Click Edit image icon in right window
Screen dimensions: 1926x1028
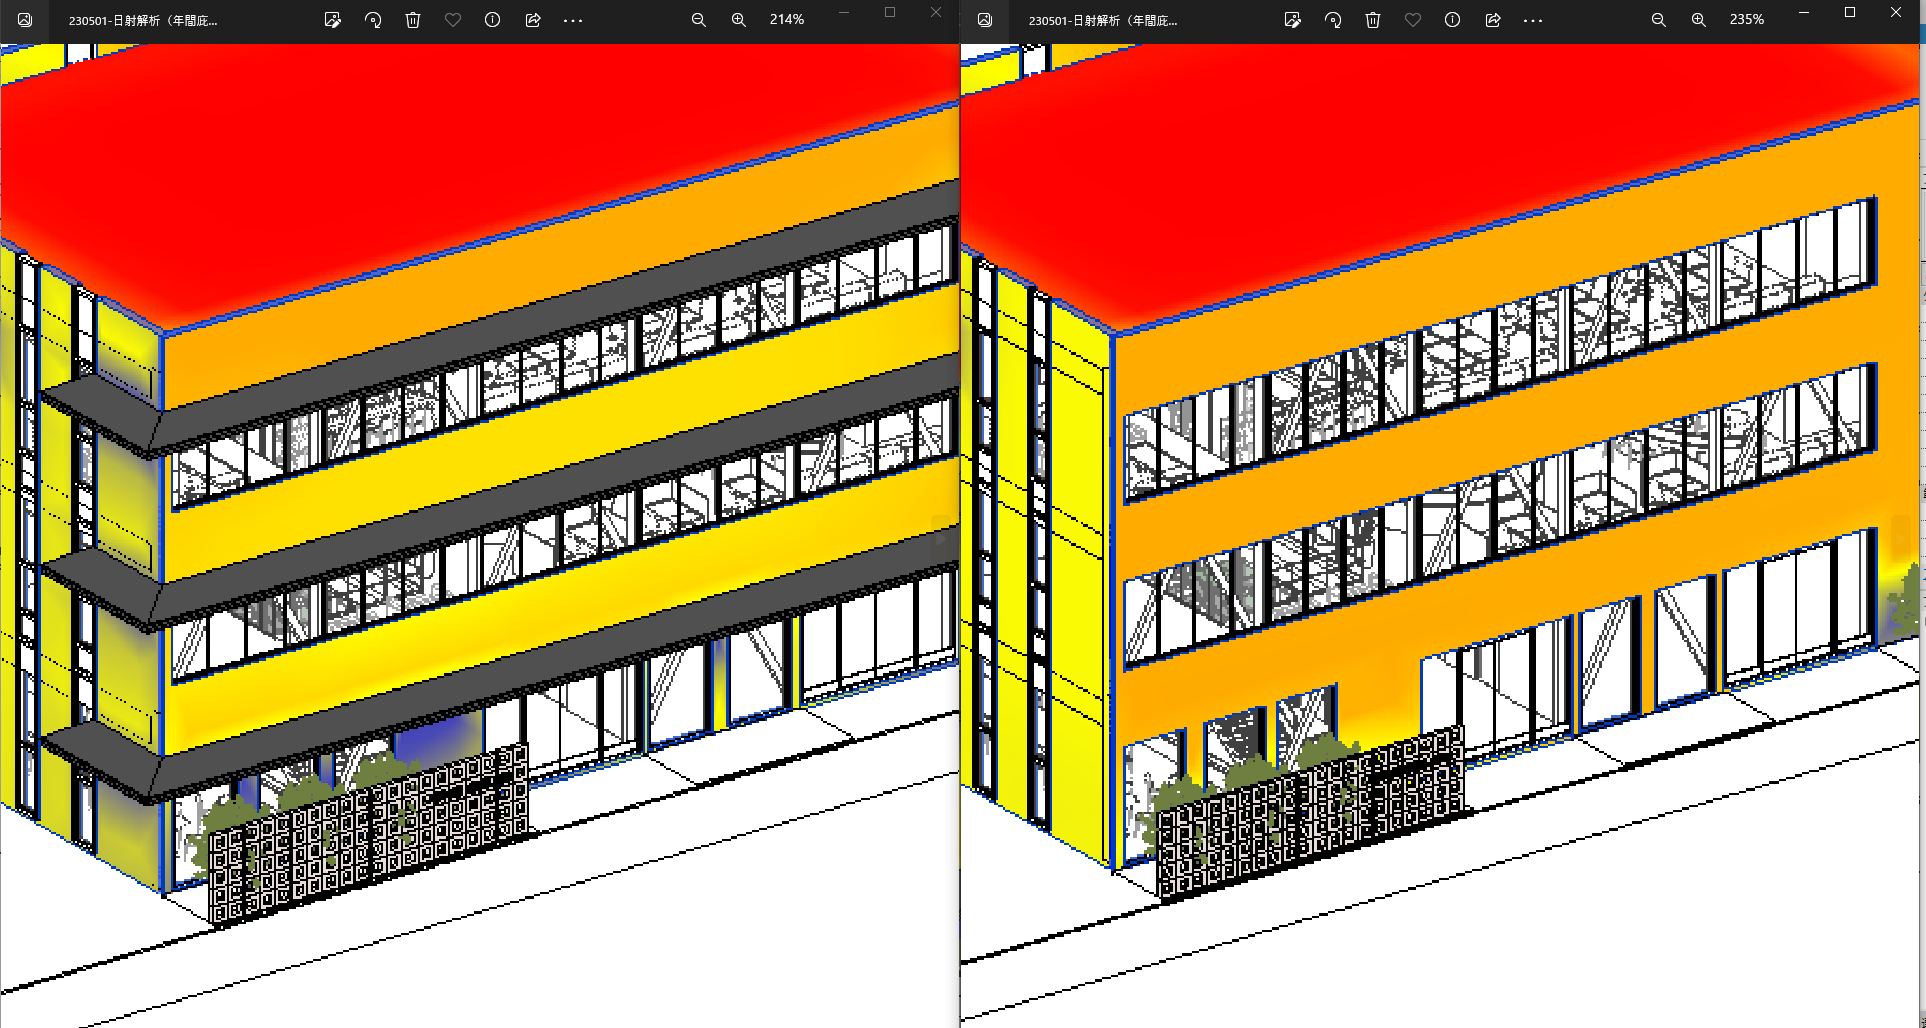[x=1293, y=20]
